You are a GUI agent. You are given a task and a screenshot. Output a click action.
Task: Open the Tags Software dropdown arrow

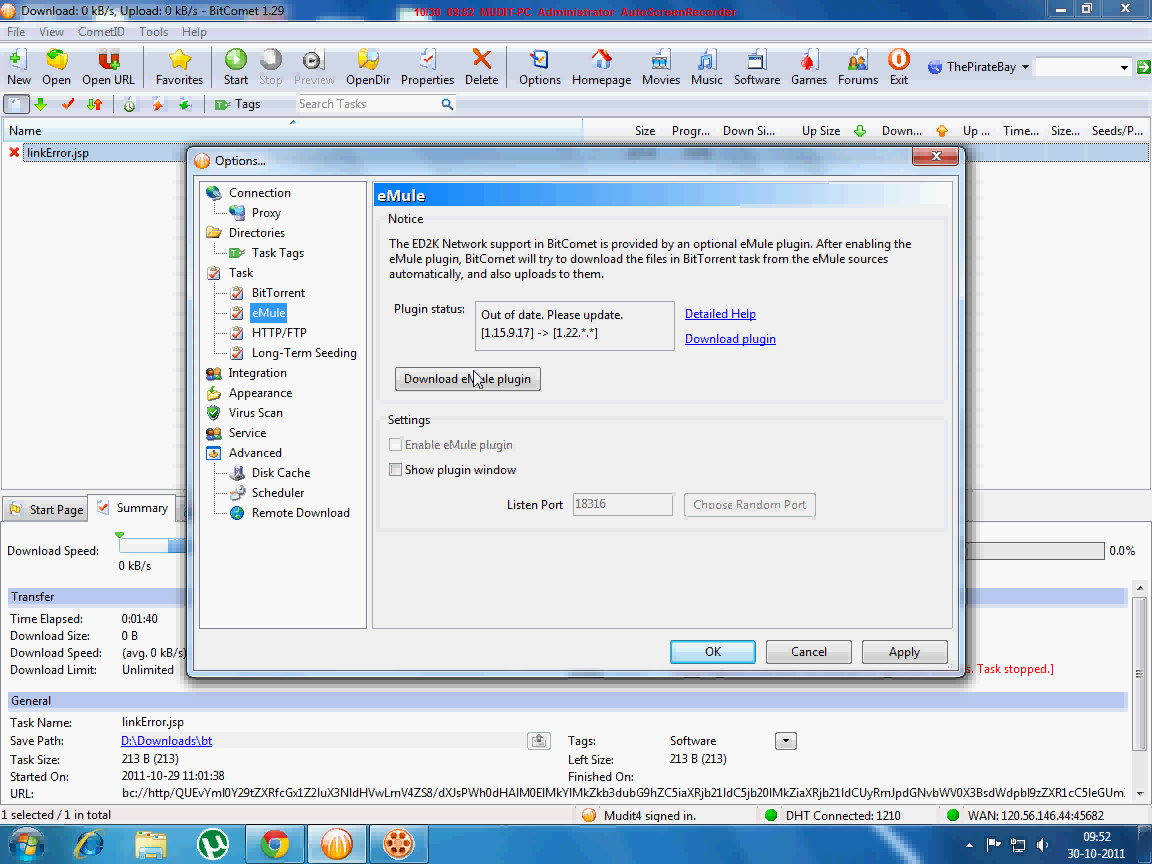pos(785,741)
